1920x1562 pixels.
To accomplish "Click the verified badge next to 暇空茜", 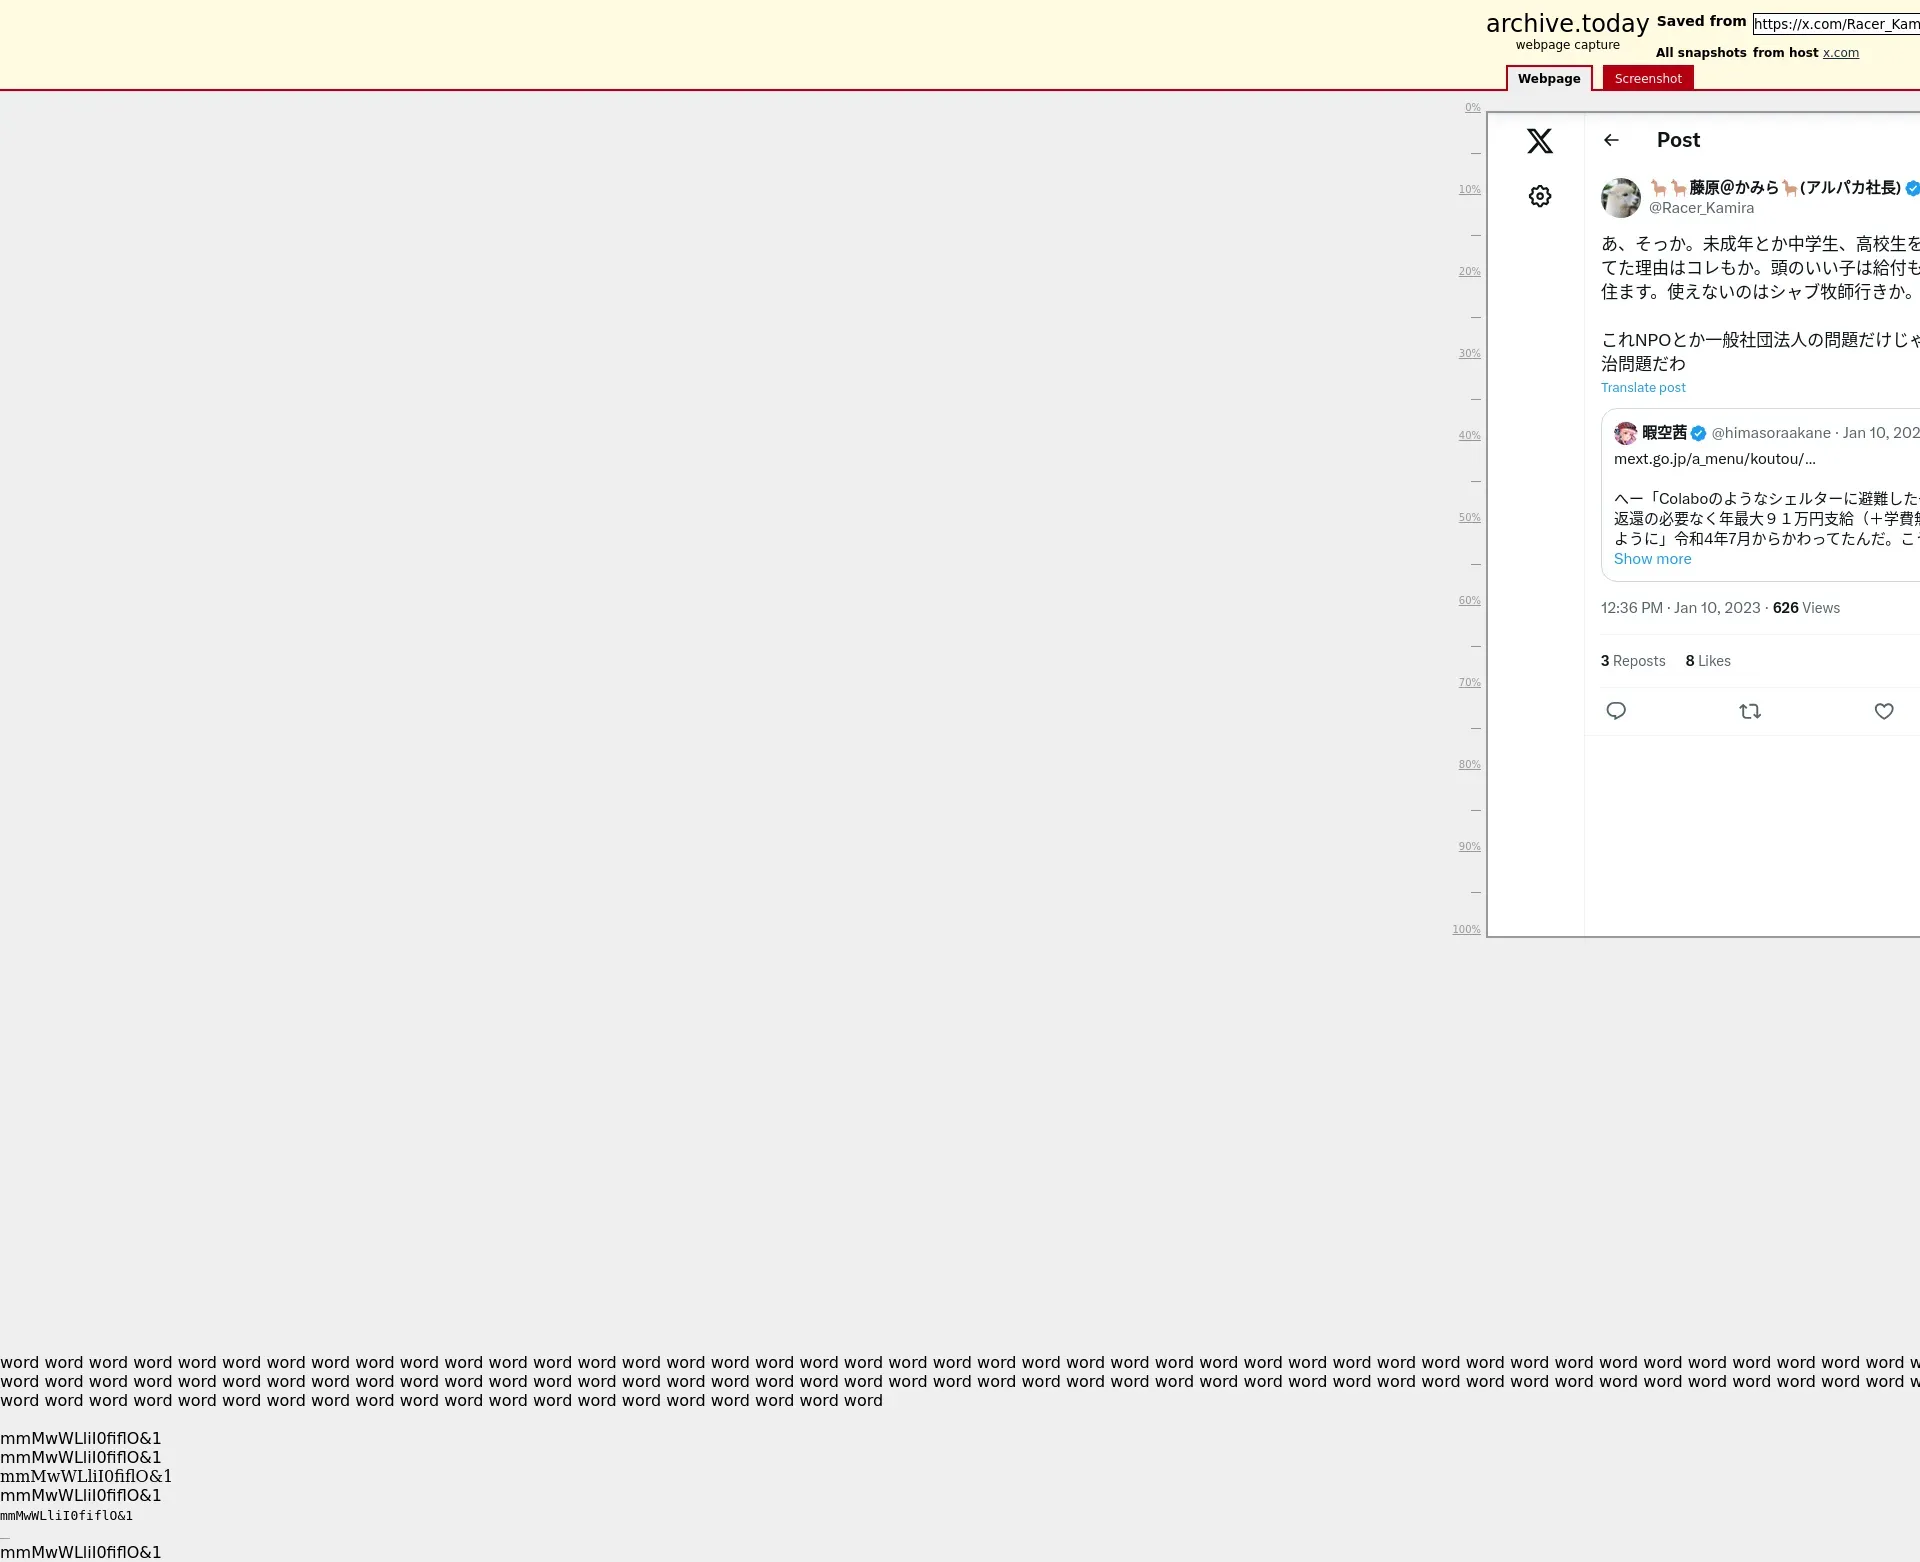I will pos(1698,433).
